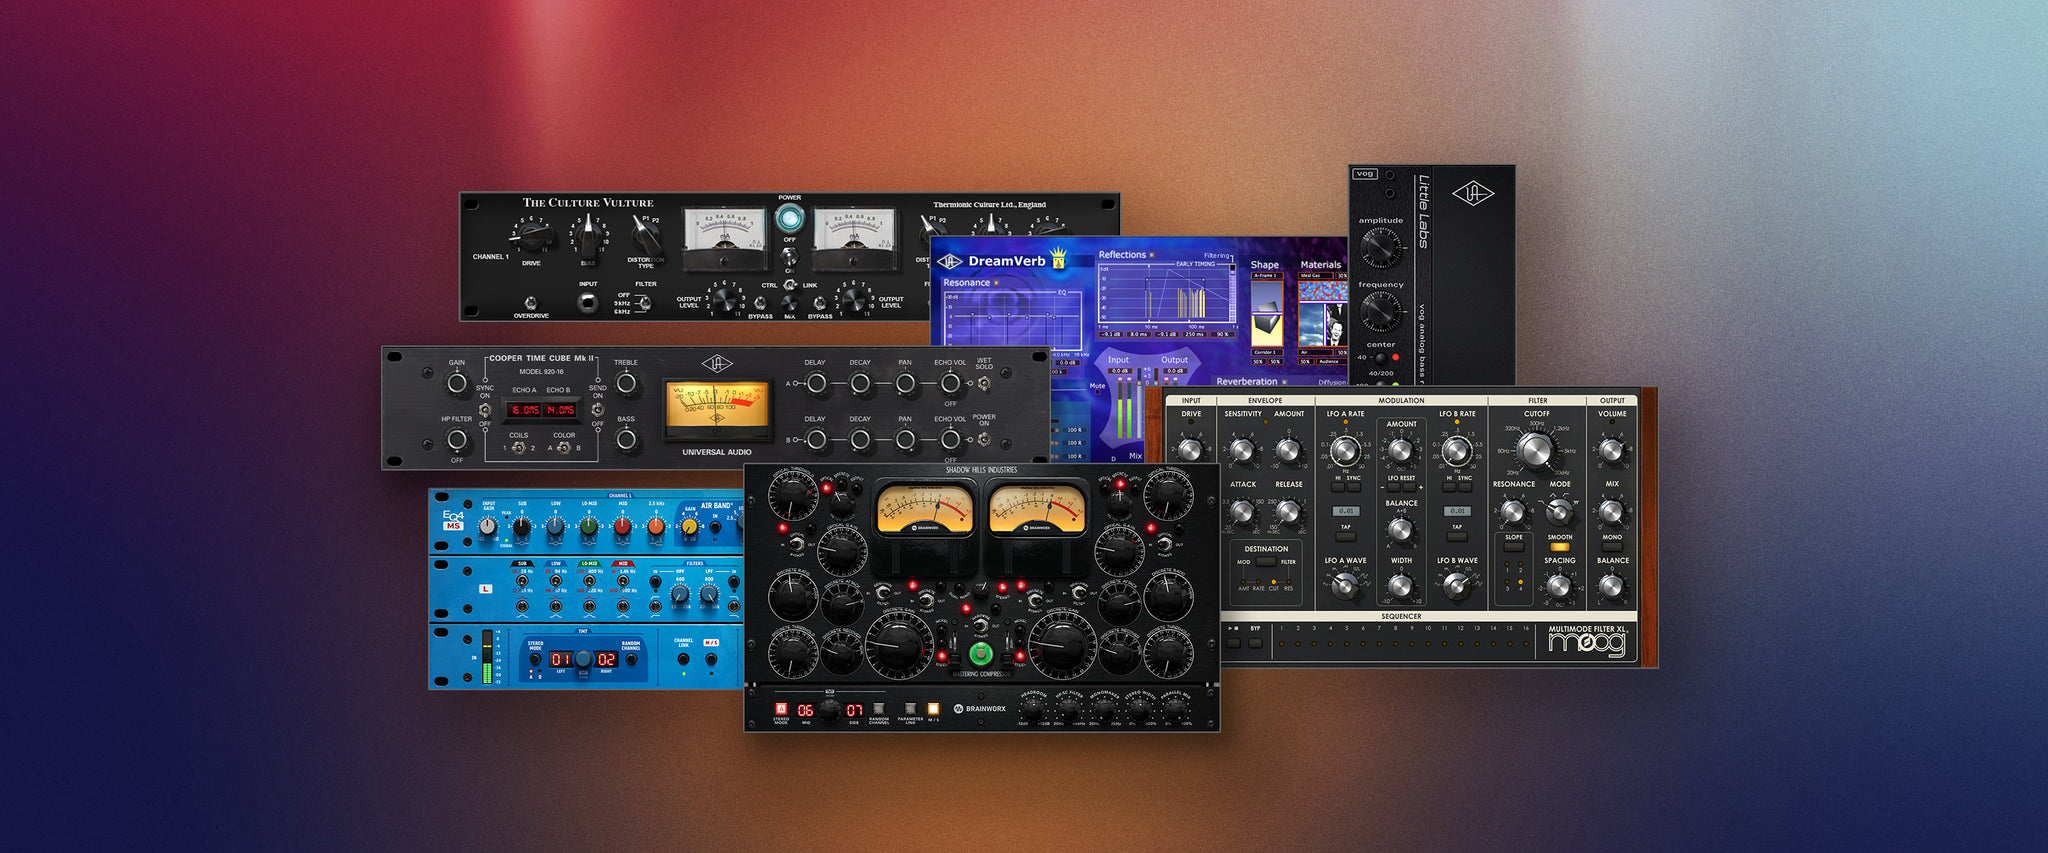This screenshot has width=2048, height=853.
Task: Click the Cooper Time Cube Treble knob
Action: pos(626,383)
